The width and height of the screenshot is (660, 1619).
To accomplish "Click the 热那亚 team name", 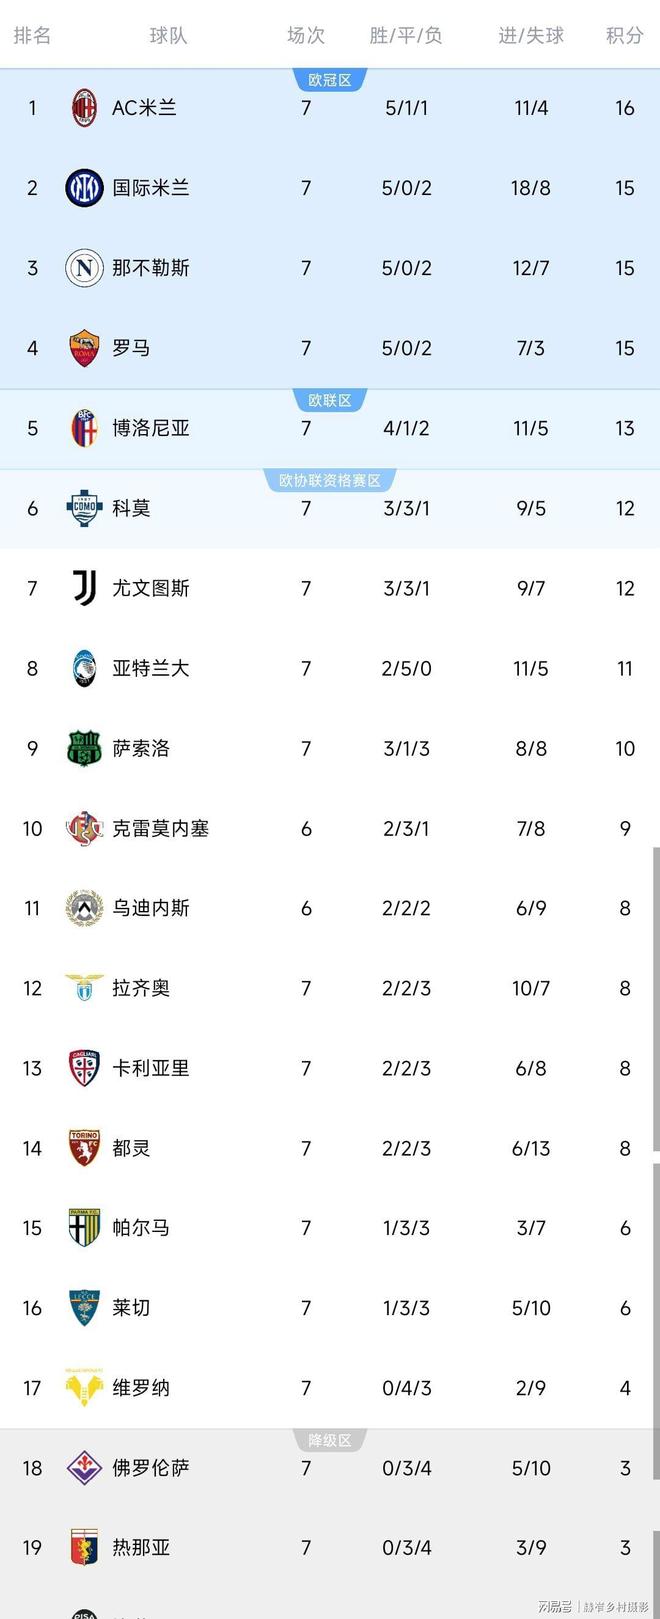I will (x=141, y=1548).
